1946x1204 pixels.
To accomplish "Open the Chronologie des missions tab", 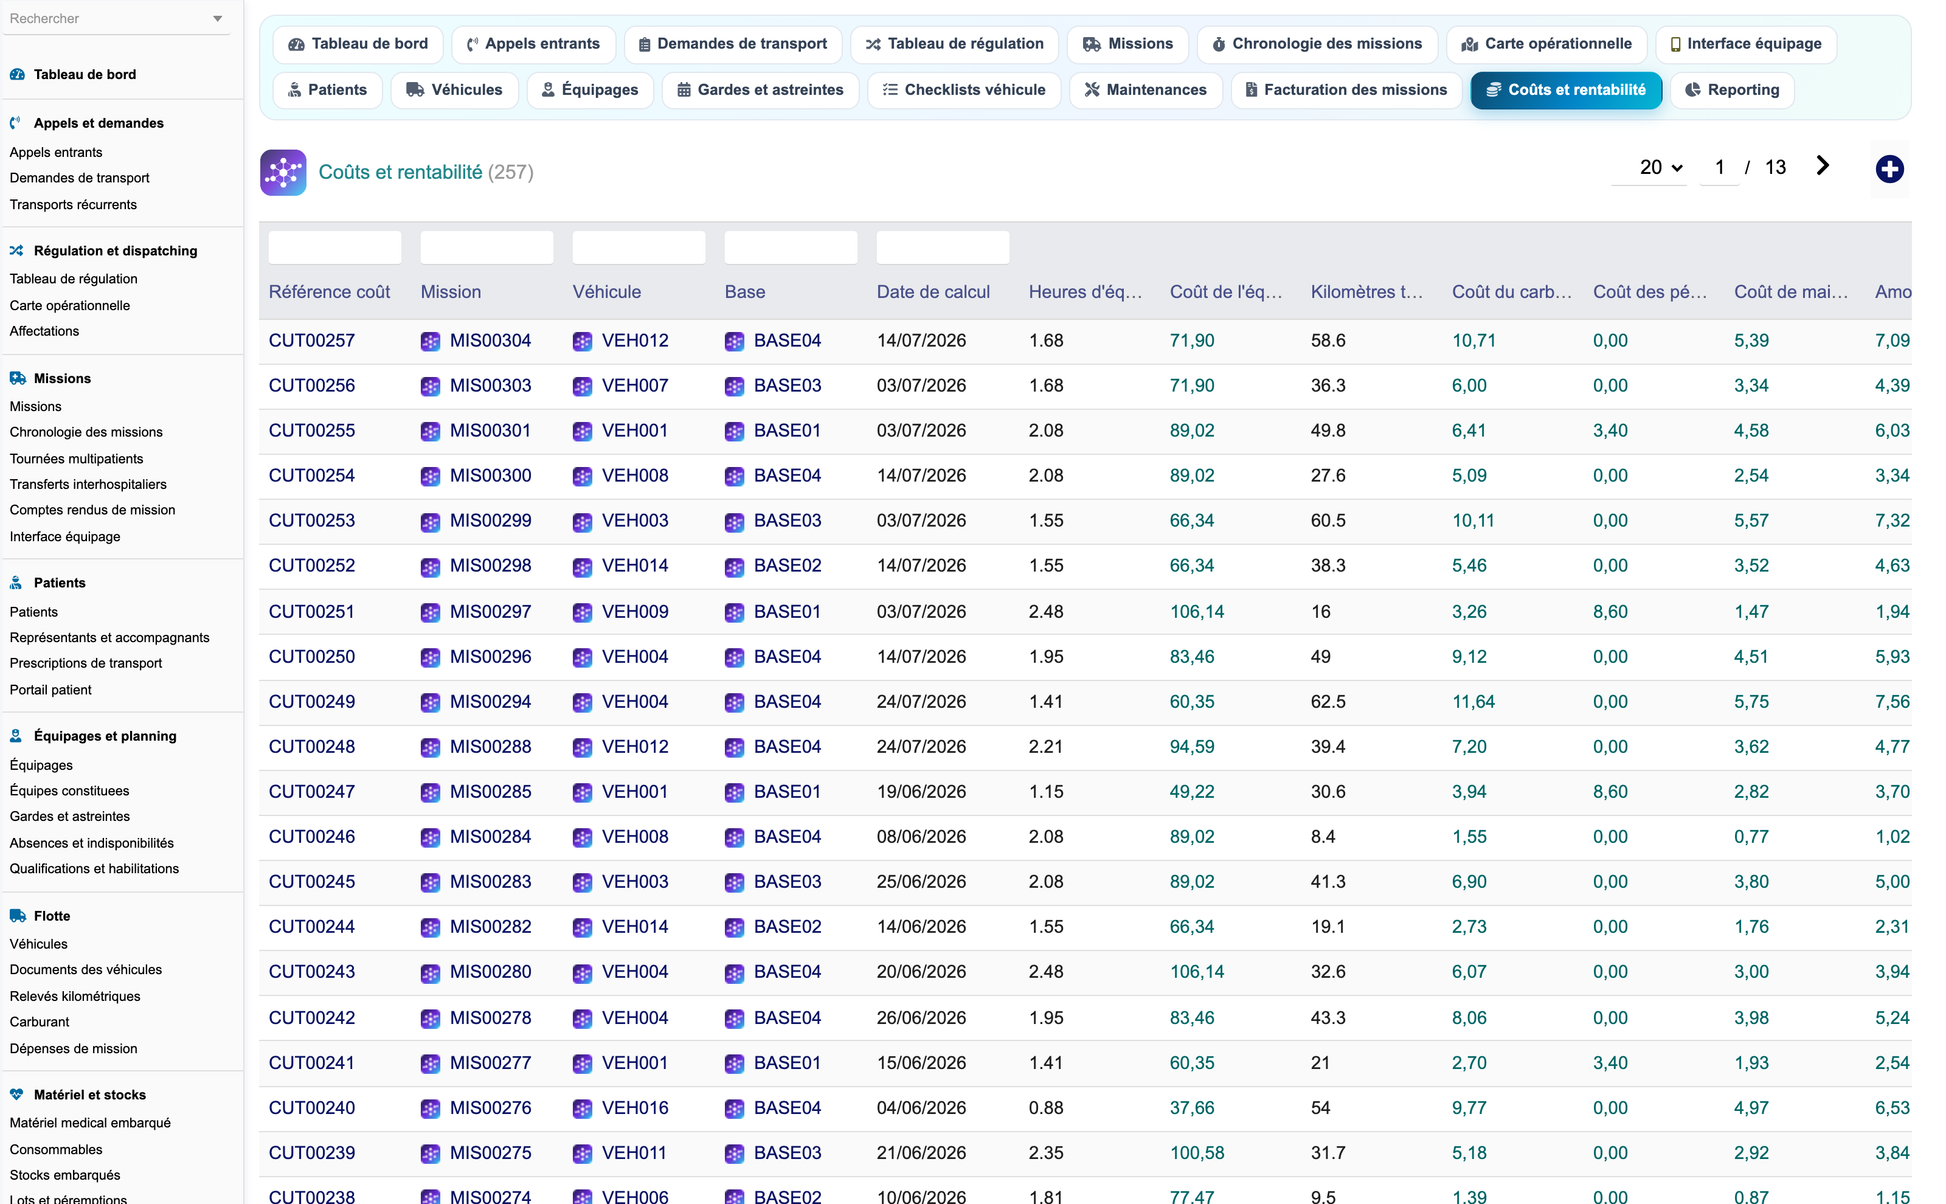I will 1317,44.
